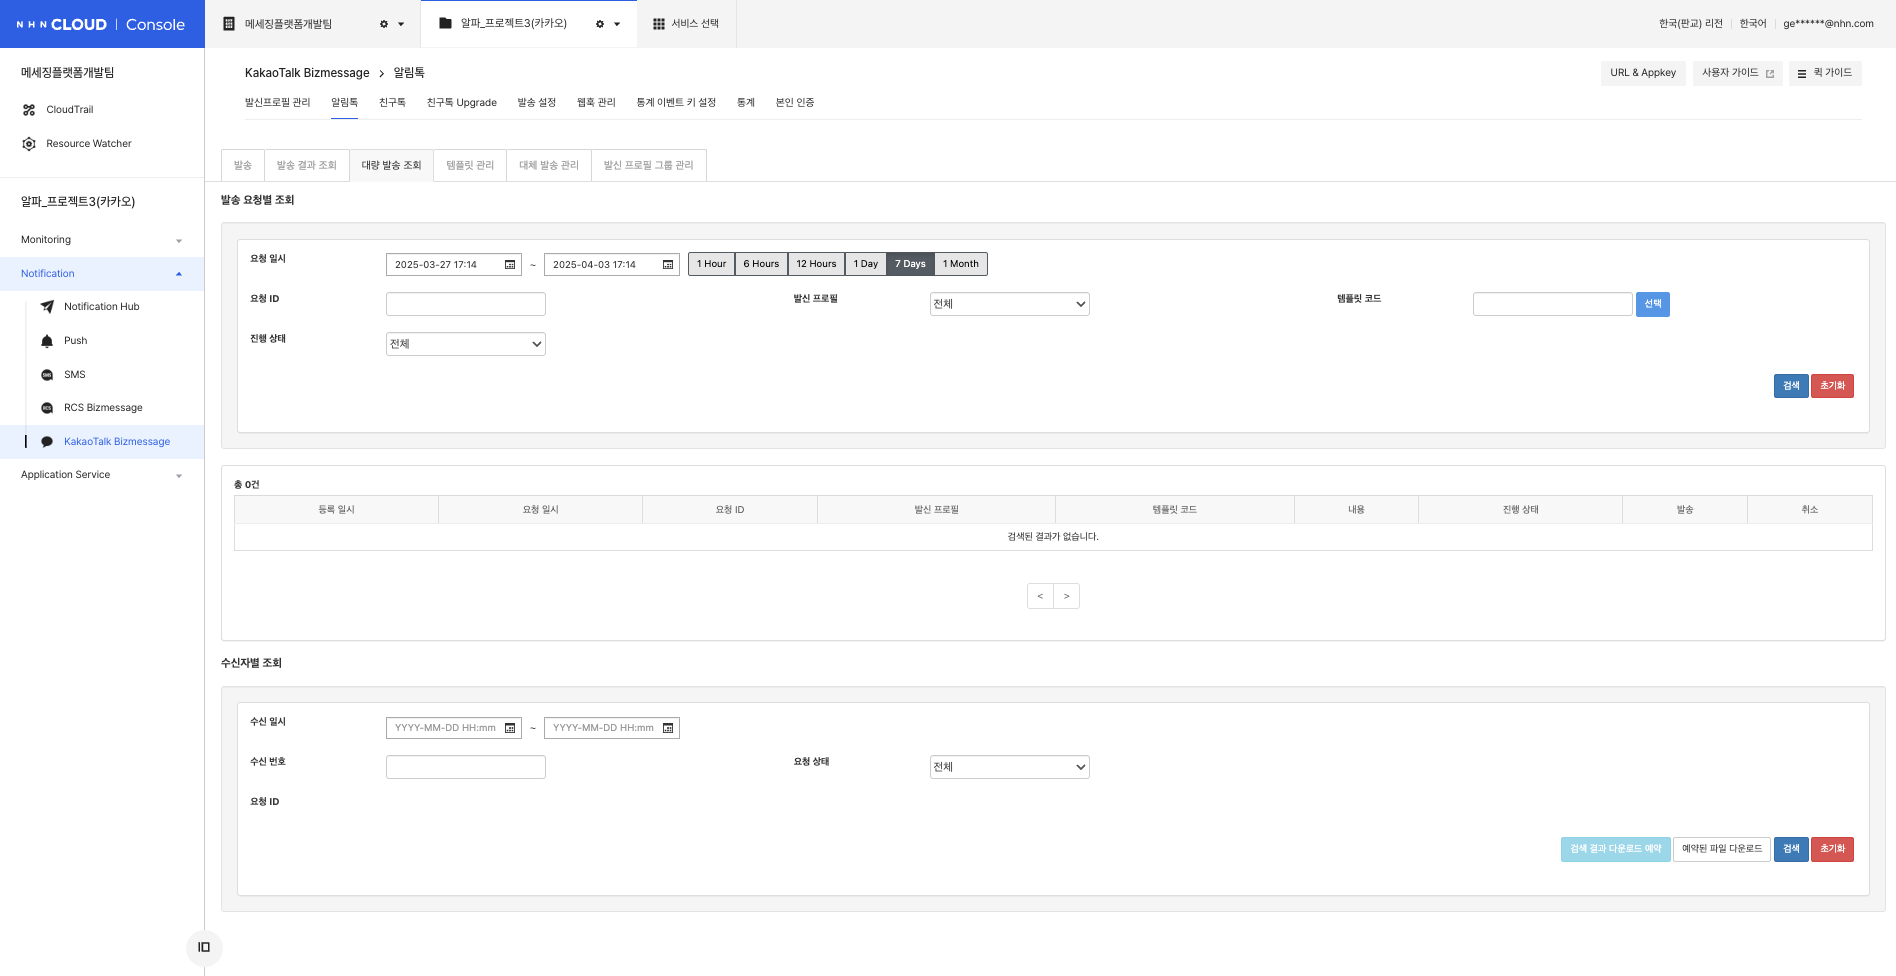1896x976 pixels.
Task: Click the 서비스 선택 grid icon
Action: click(x=659, y=24)
